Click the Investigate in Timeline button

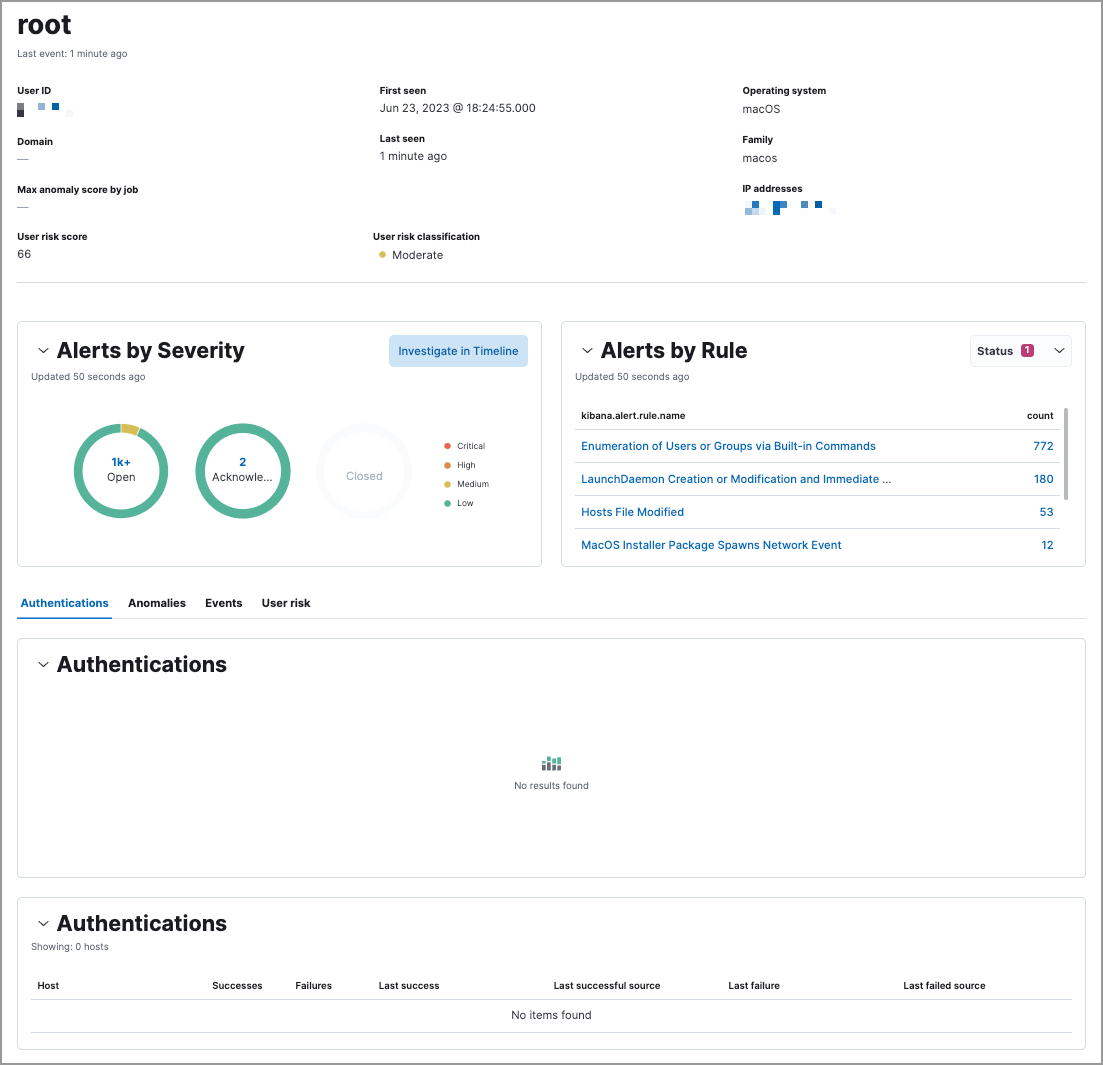458,351
